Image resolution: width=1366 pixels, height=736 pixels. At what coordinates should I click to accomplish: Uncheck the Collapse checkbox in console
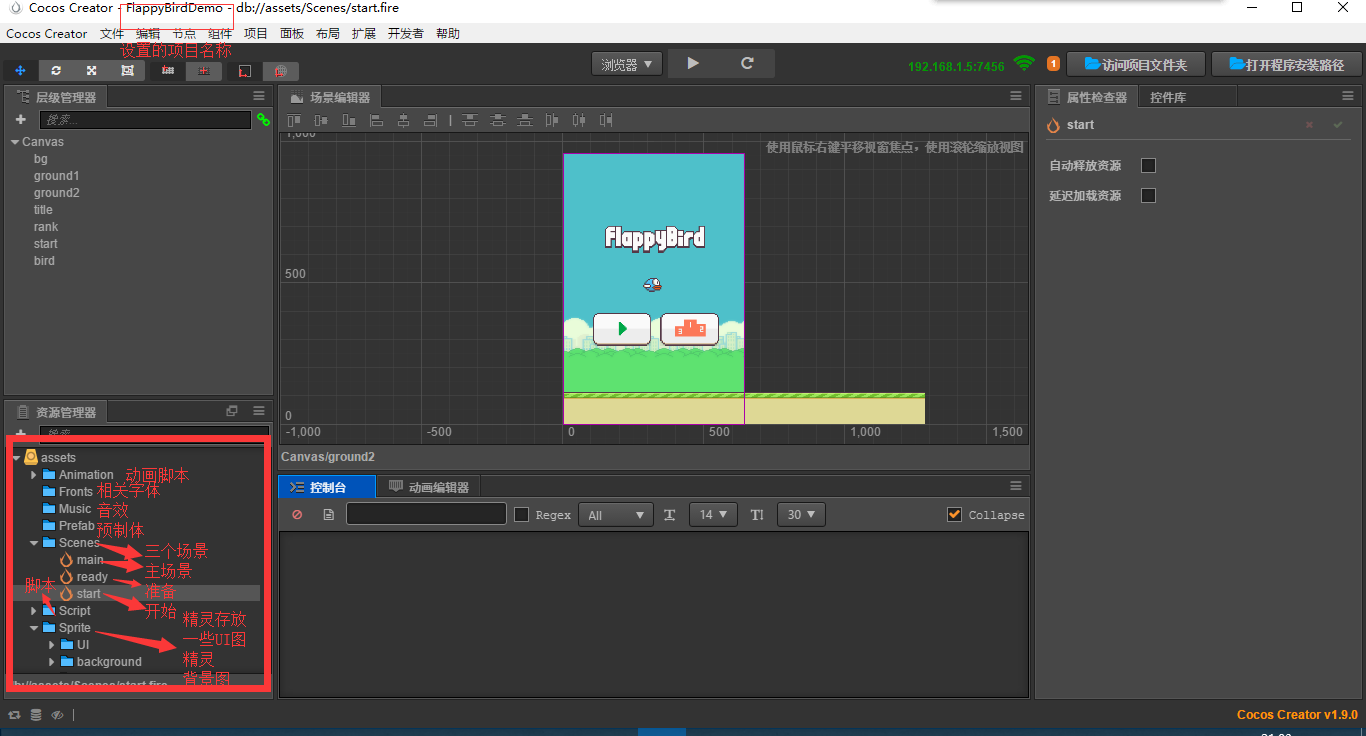[x=955, y=514]
